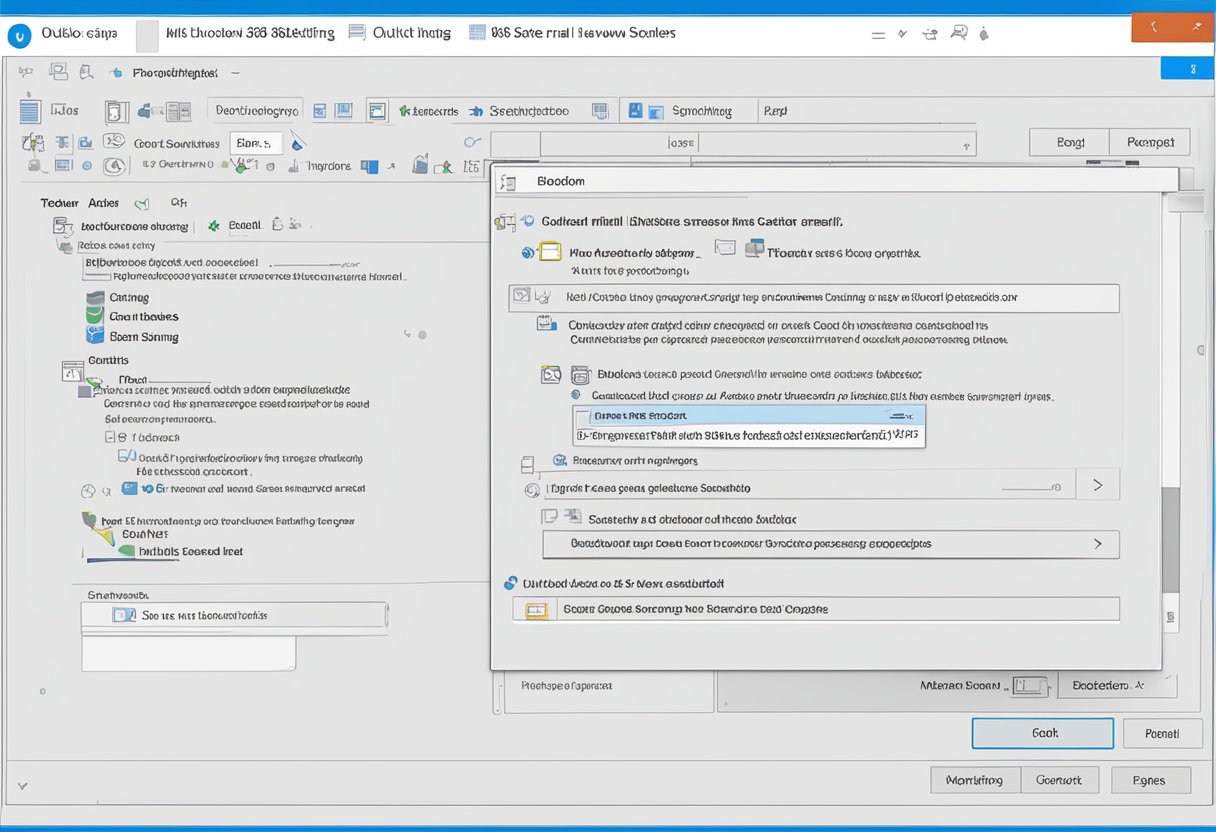
Task: Click the blue cube icon beside Boem Soning
Action: [x=95, y=337]
